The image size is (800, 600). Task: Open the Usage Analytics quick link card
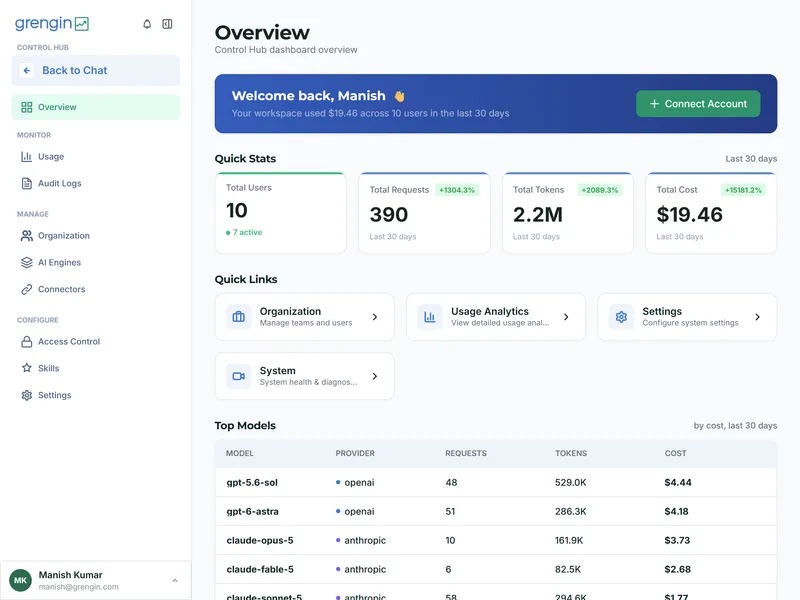click(x=496, y=317)
